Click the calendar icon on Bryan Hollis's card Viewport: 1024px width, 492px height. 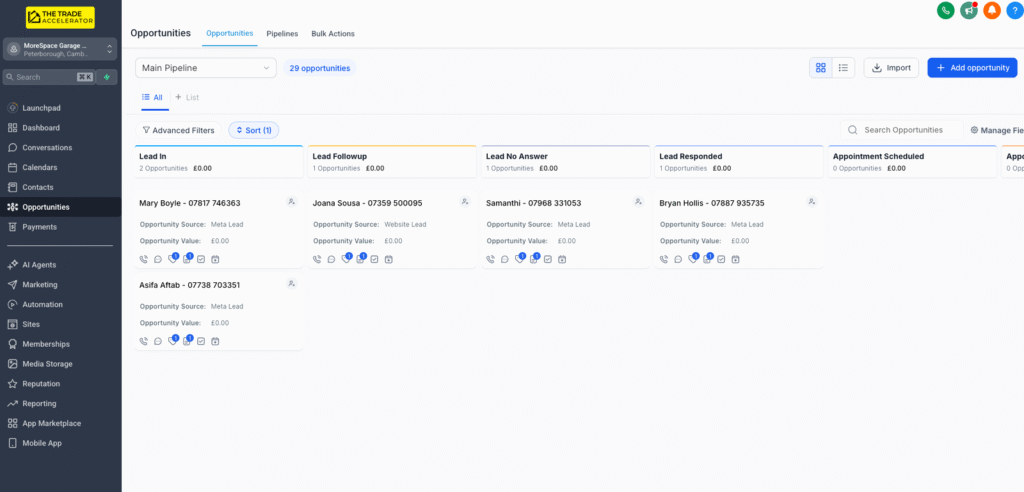point(735,259)
